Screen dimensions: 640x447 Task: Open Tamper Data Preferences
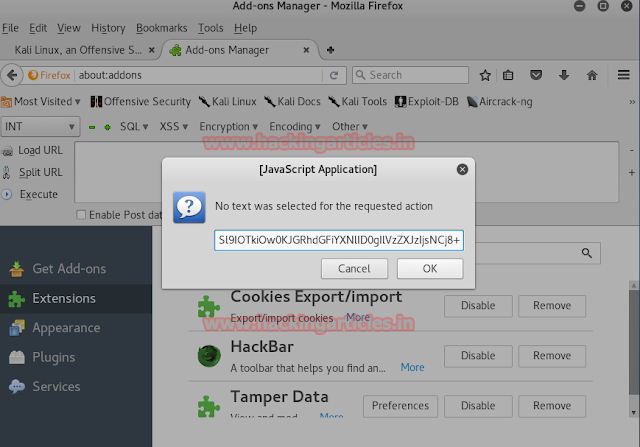[400, 406]
